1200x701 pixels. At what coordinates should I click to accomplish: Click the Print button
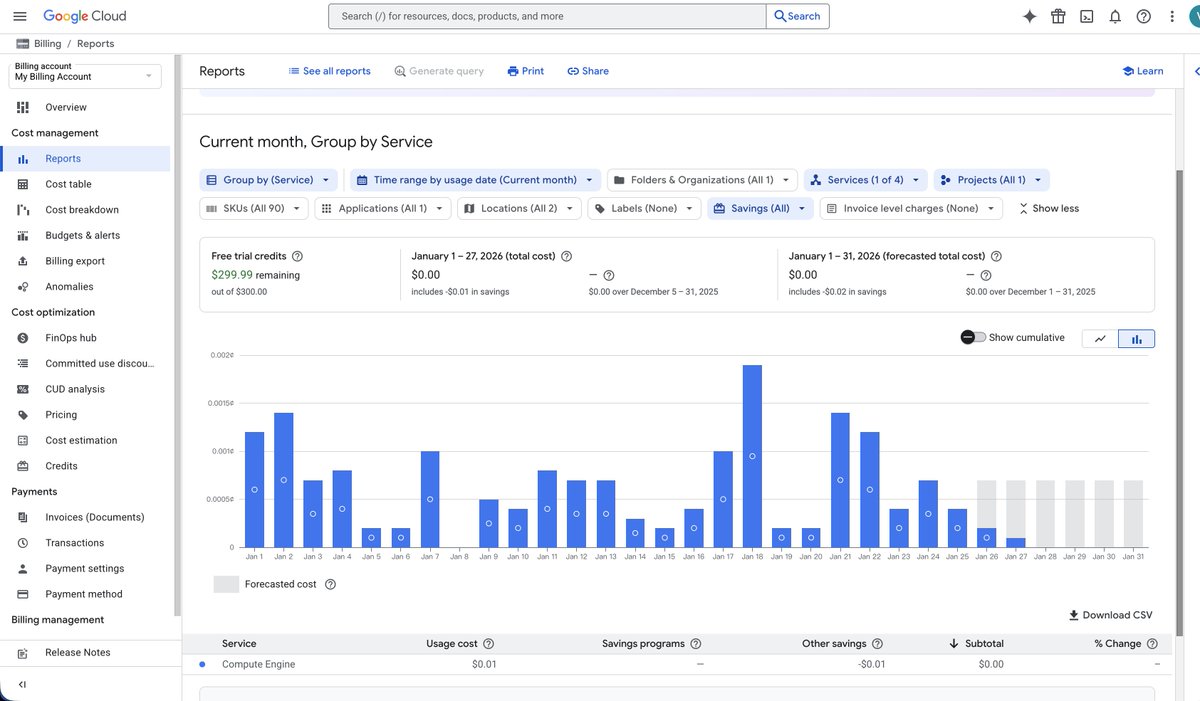coord(525,71)
